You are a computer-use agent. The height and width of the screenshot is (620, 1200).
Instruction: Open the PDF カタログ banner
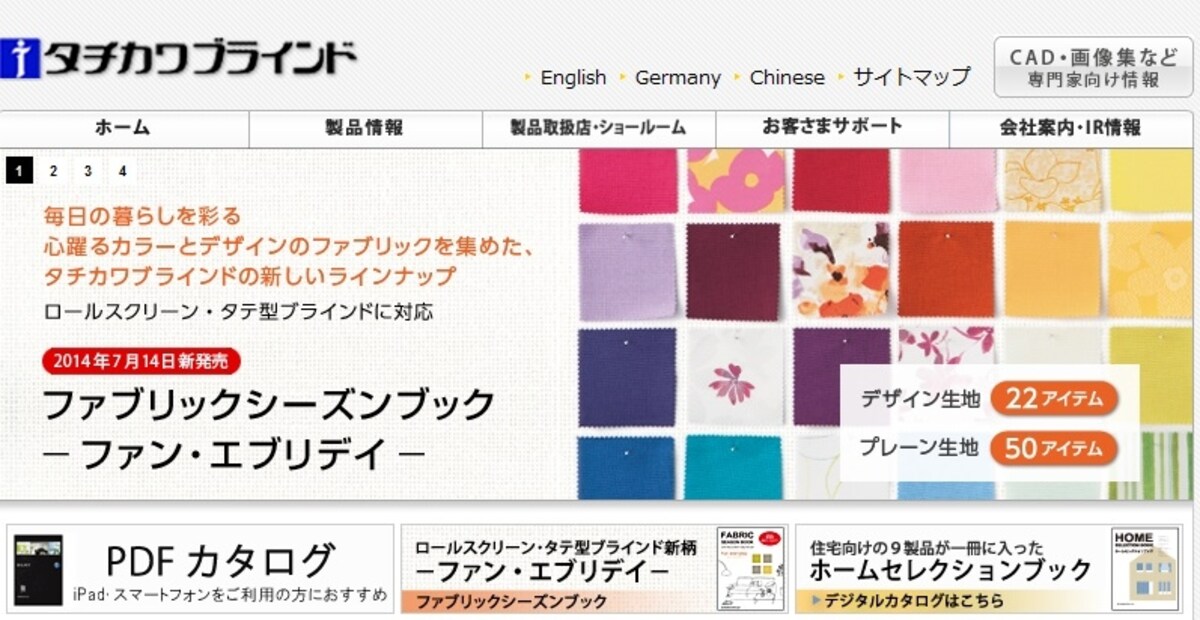coord(200,569)
